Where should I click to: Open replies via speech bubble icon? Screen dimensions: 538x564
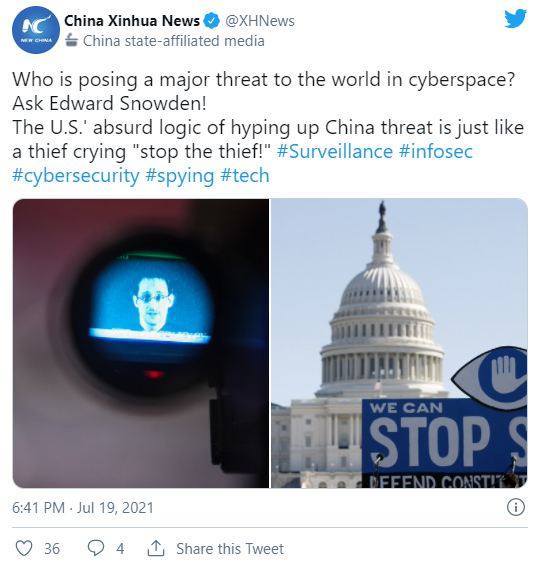96,549
